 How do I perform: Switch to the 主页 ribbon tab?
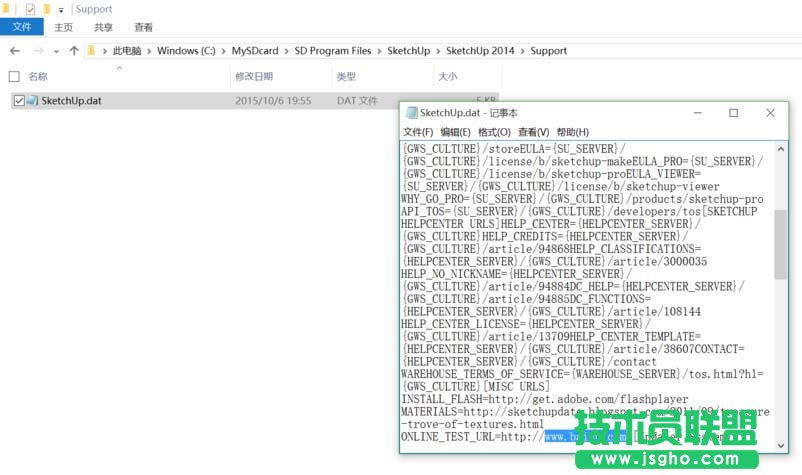(63, 28)
